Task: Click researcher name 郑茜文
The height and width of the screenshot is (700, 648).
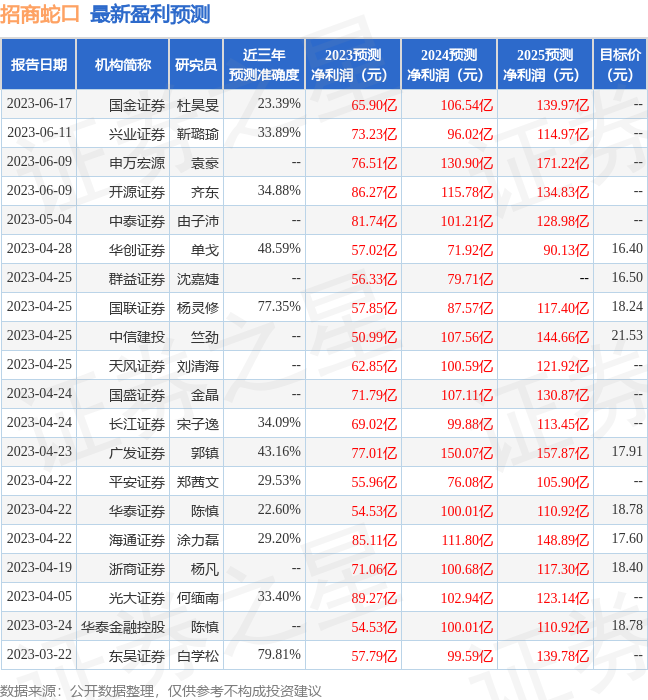Action: (198, 483)
